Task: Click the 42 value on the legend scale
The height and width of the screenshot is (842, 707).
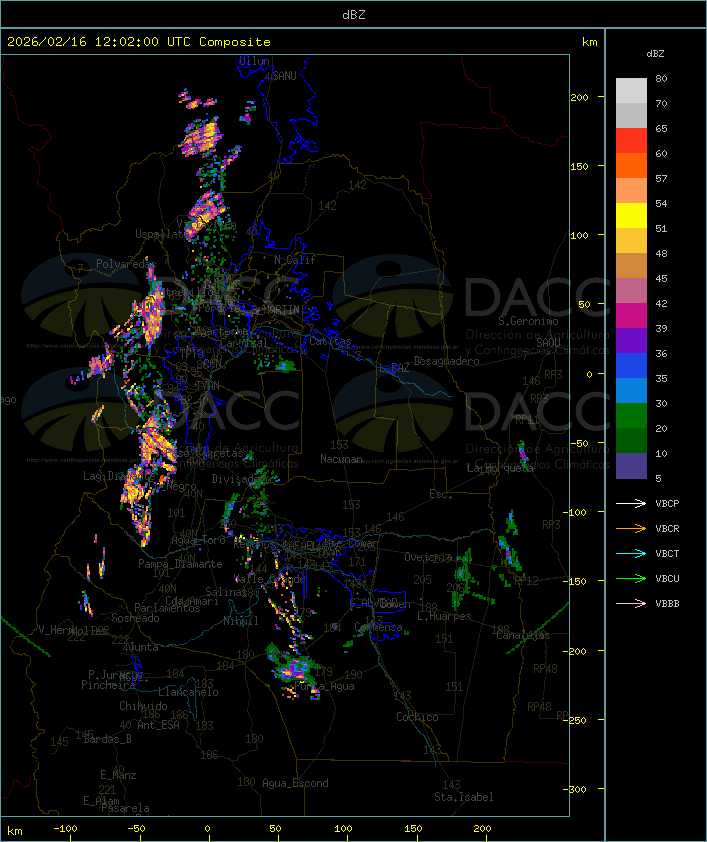Action: 661,303
